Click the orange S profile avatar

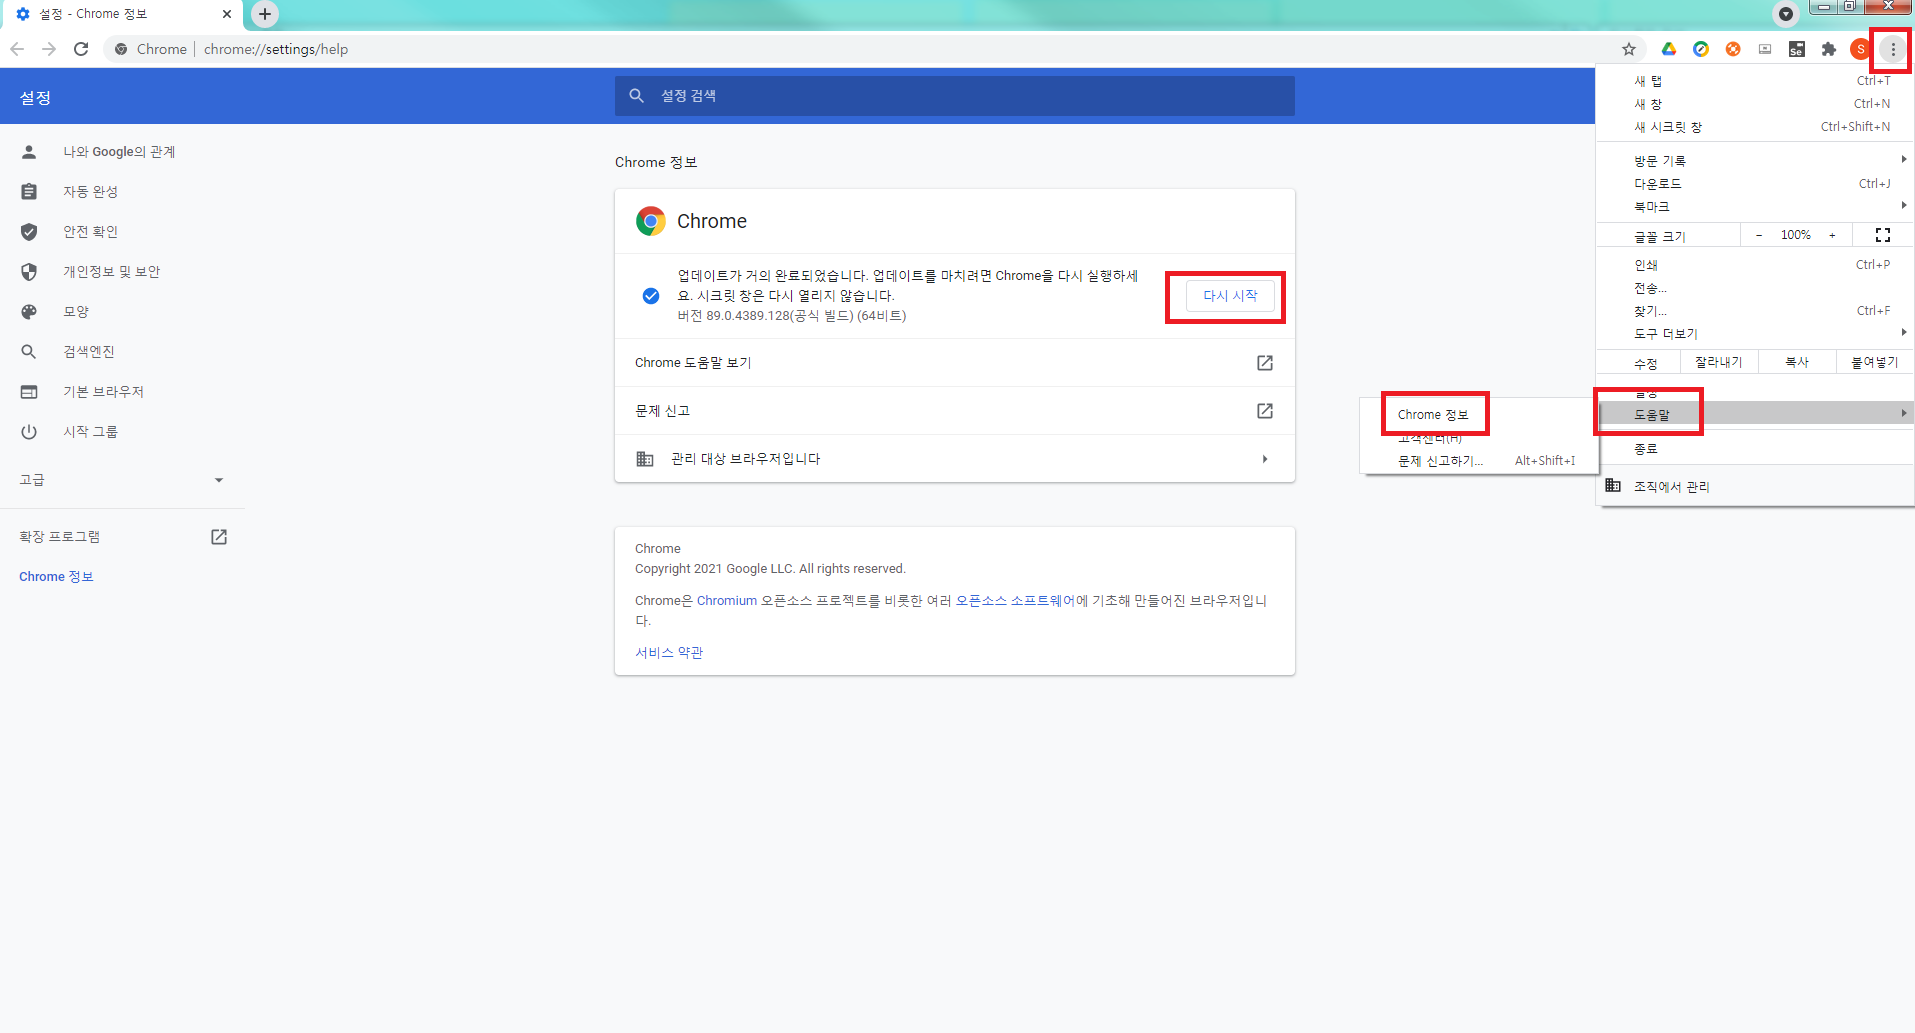1860,49
